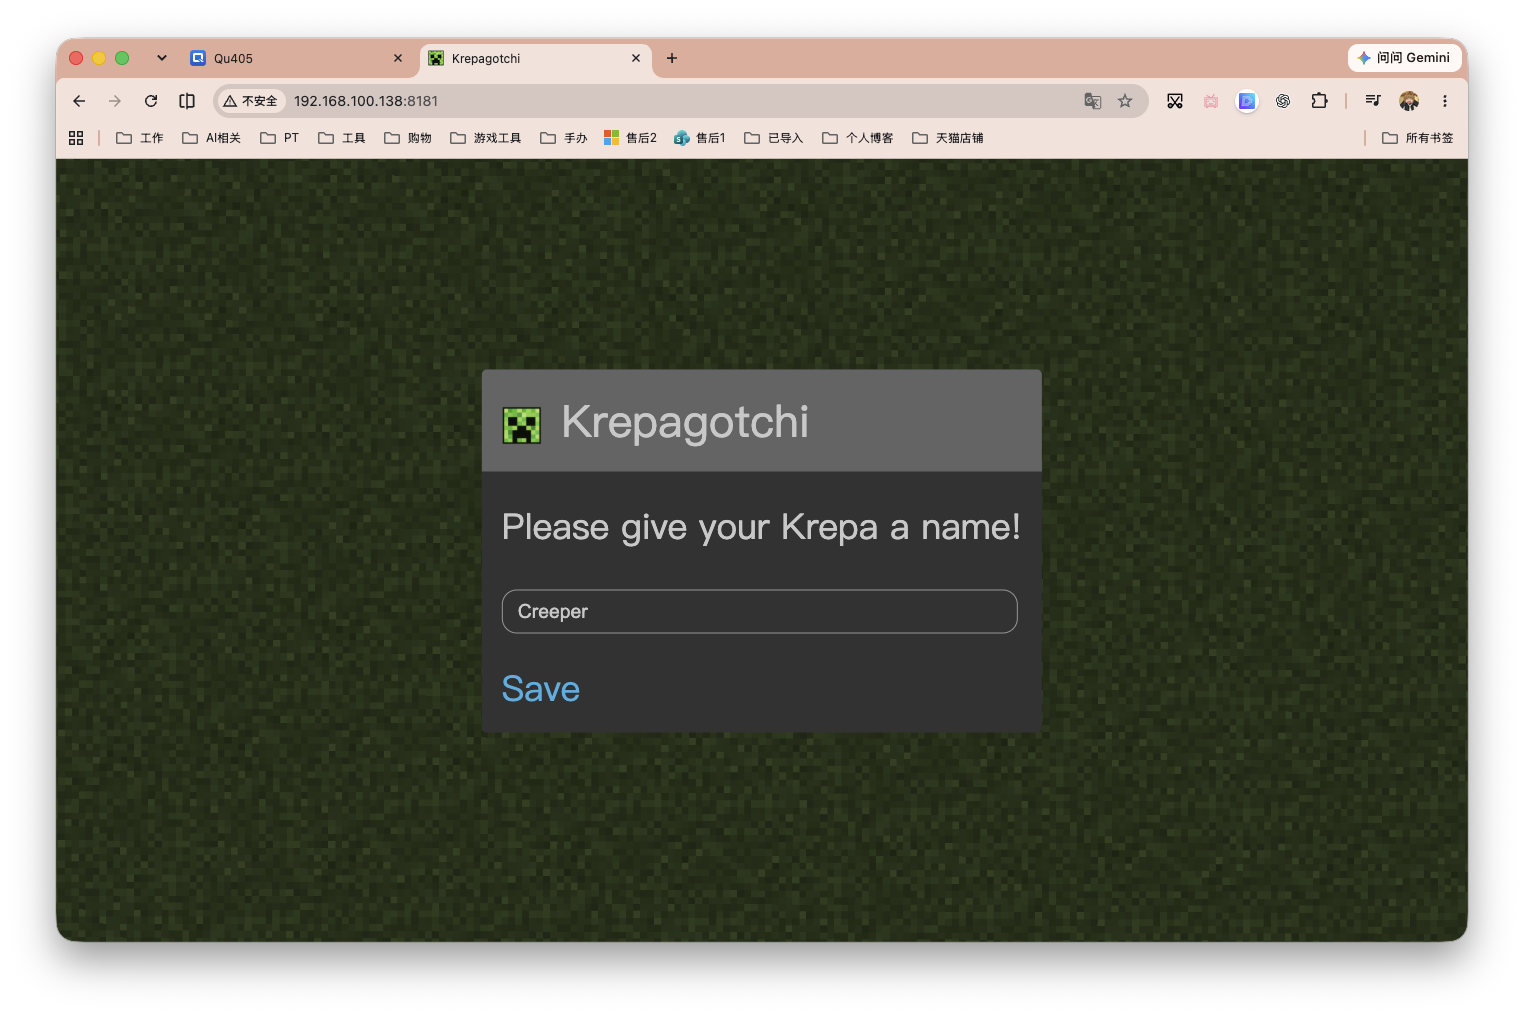This screenshot has height=1016, width=1524.
Task: Open the 售后1 bookmark
Action: click(x=700, y=138)
